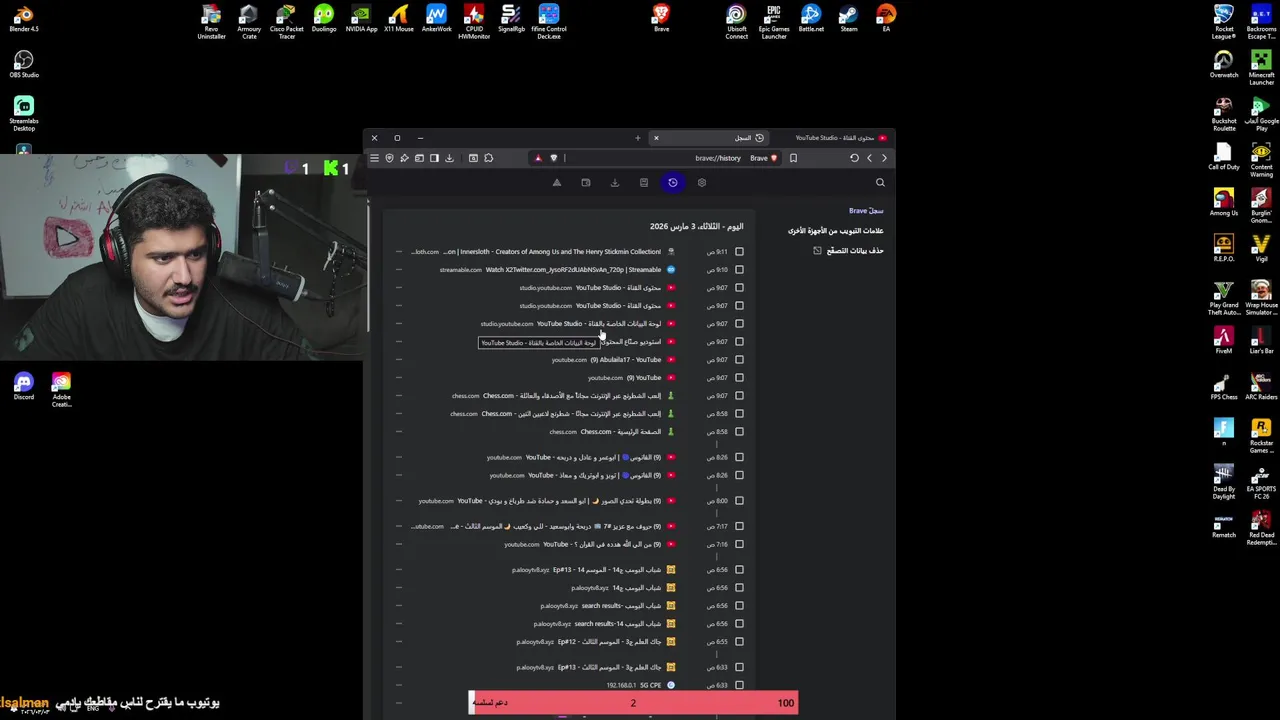Open the Brave Shields lion icon
This screenshot has width=1280, height=720.
point(553,158)
